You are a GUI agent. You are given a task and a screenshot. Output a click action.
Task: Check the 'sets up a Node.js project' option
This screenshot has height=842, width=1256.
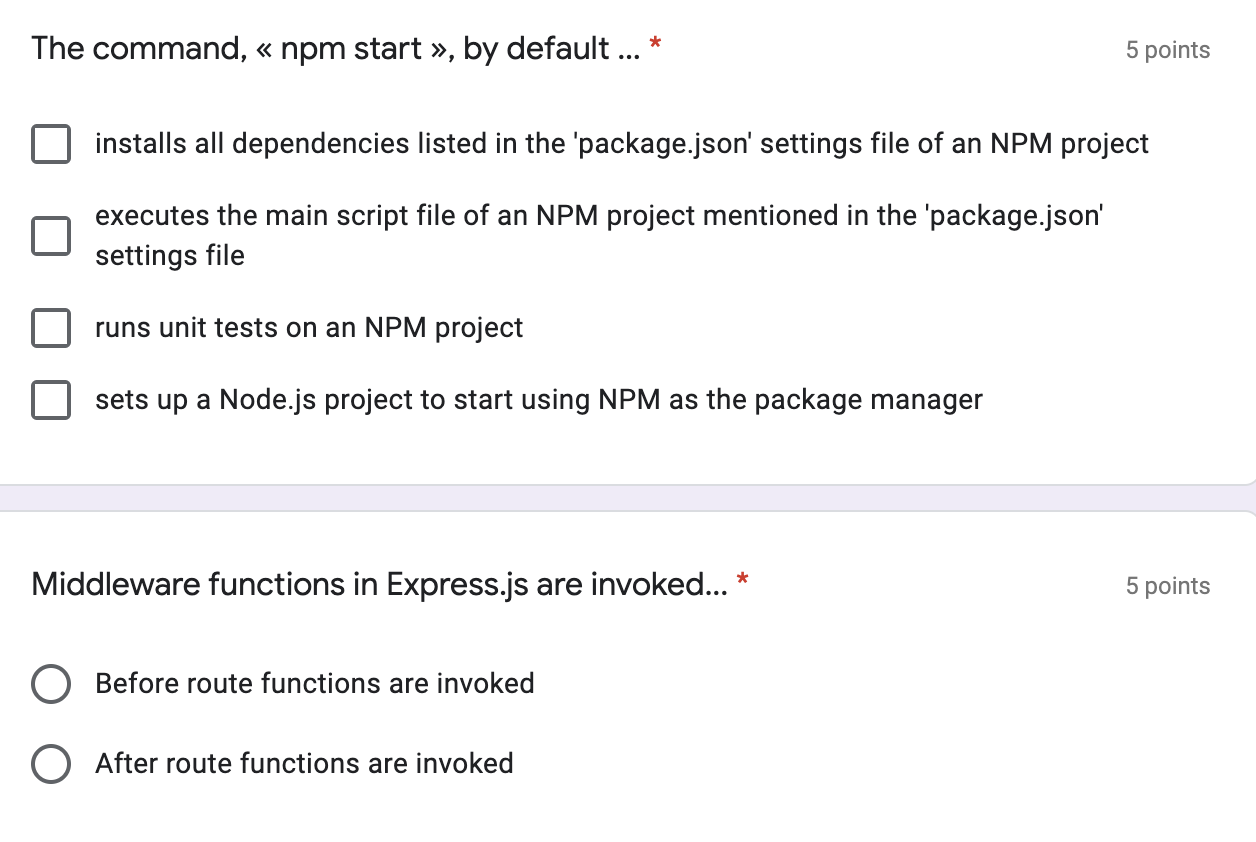coord(51,400)
